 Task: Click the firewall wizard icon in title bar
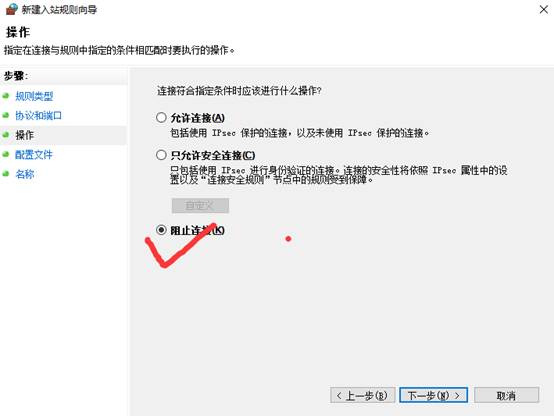(11, 9)
